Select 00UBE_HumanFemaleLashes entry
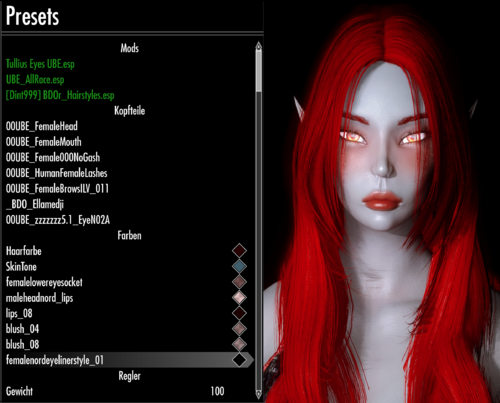 pos(57,173)
